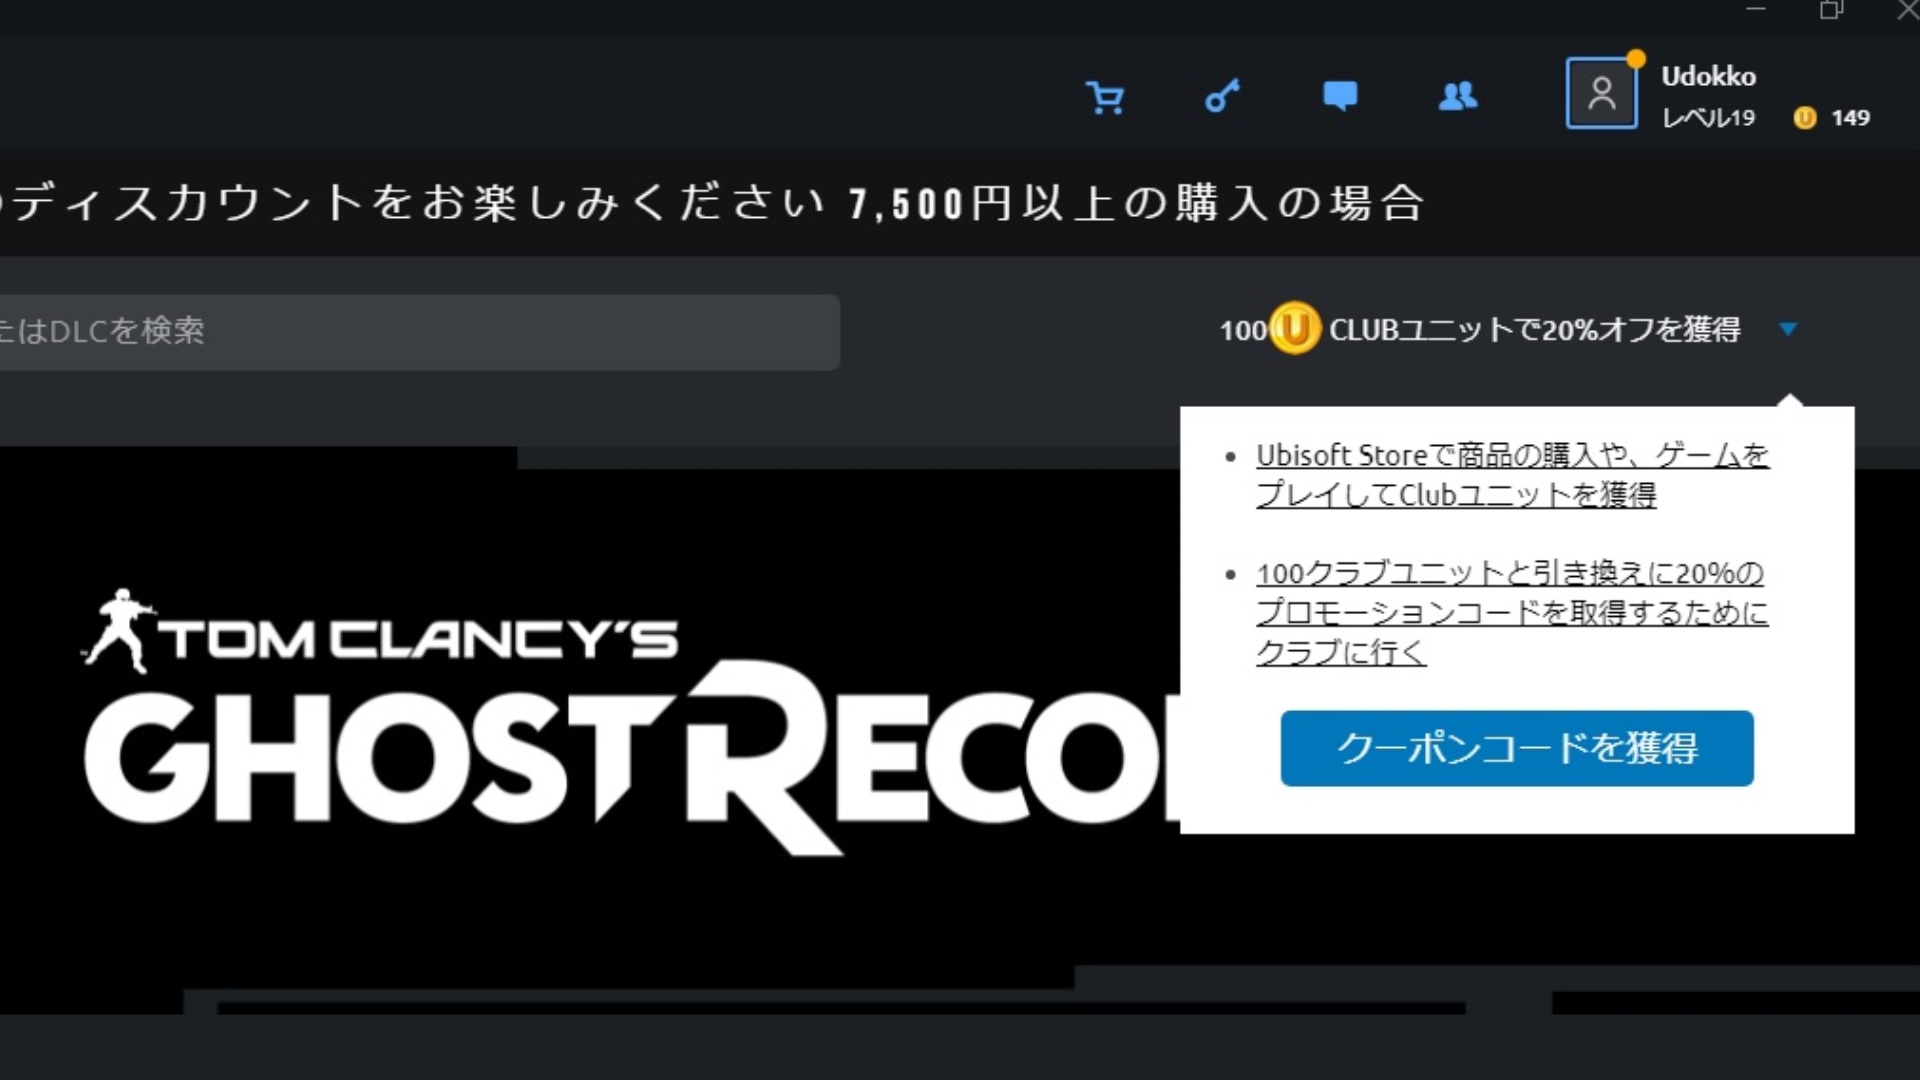Viewport: 1920px width, 1080px height.
Task: Open the friends list icon
Action: pos(1458,96)
